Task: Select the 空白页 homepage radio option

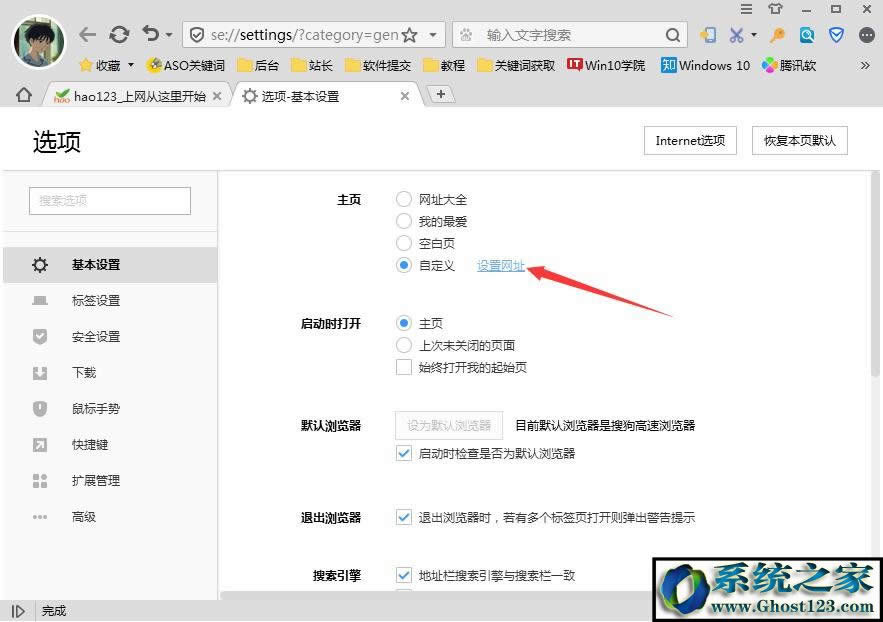Action: coord(404,243)
